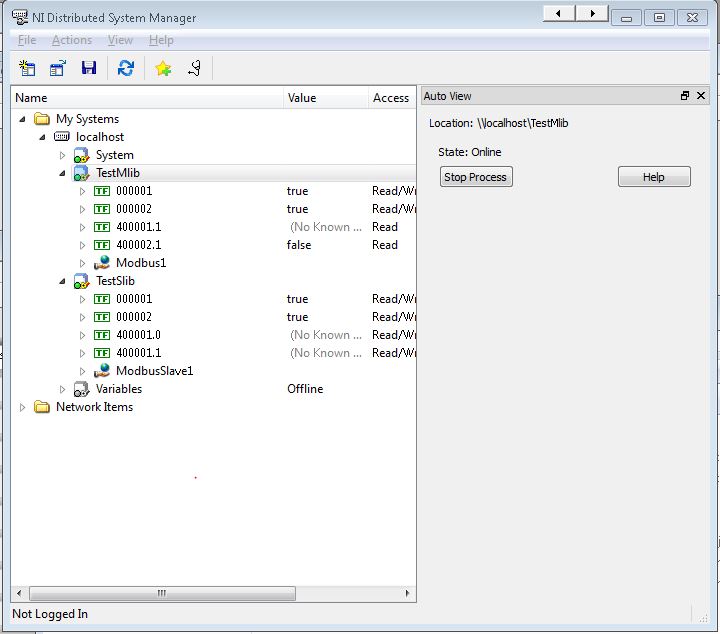Expand the Modbus1 node
Image resolution: width=720 pixels, height=634 pixels.
83,264
